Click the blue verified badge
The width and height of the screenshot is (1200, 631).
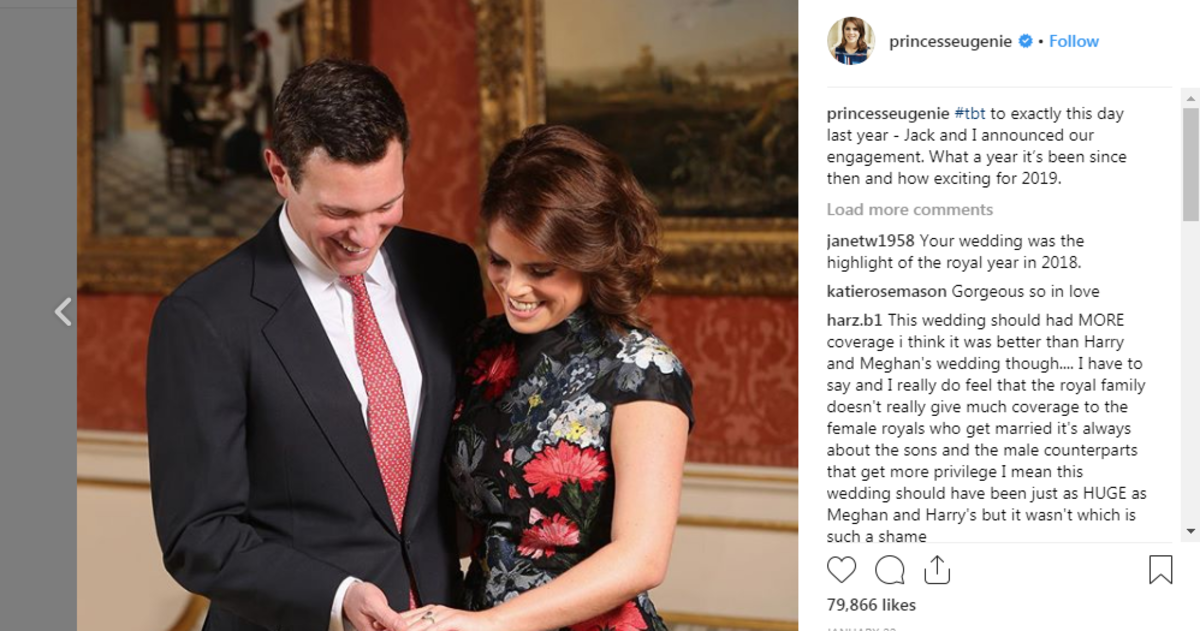click(1025, 41)
